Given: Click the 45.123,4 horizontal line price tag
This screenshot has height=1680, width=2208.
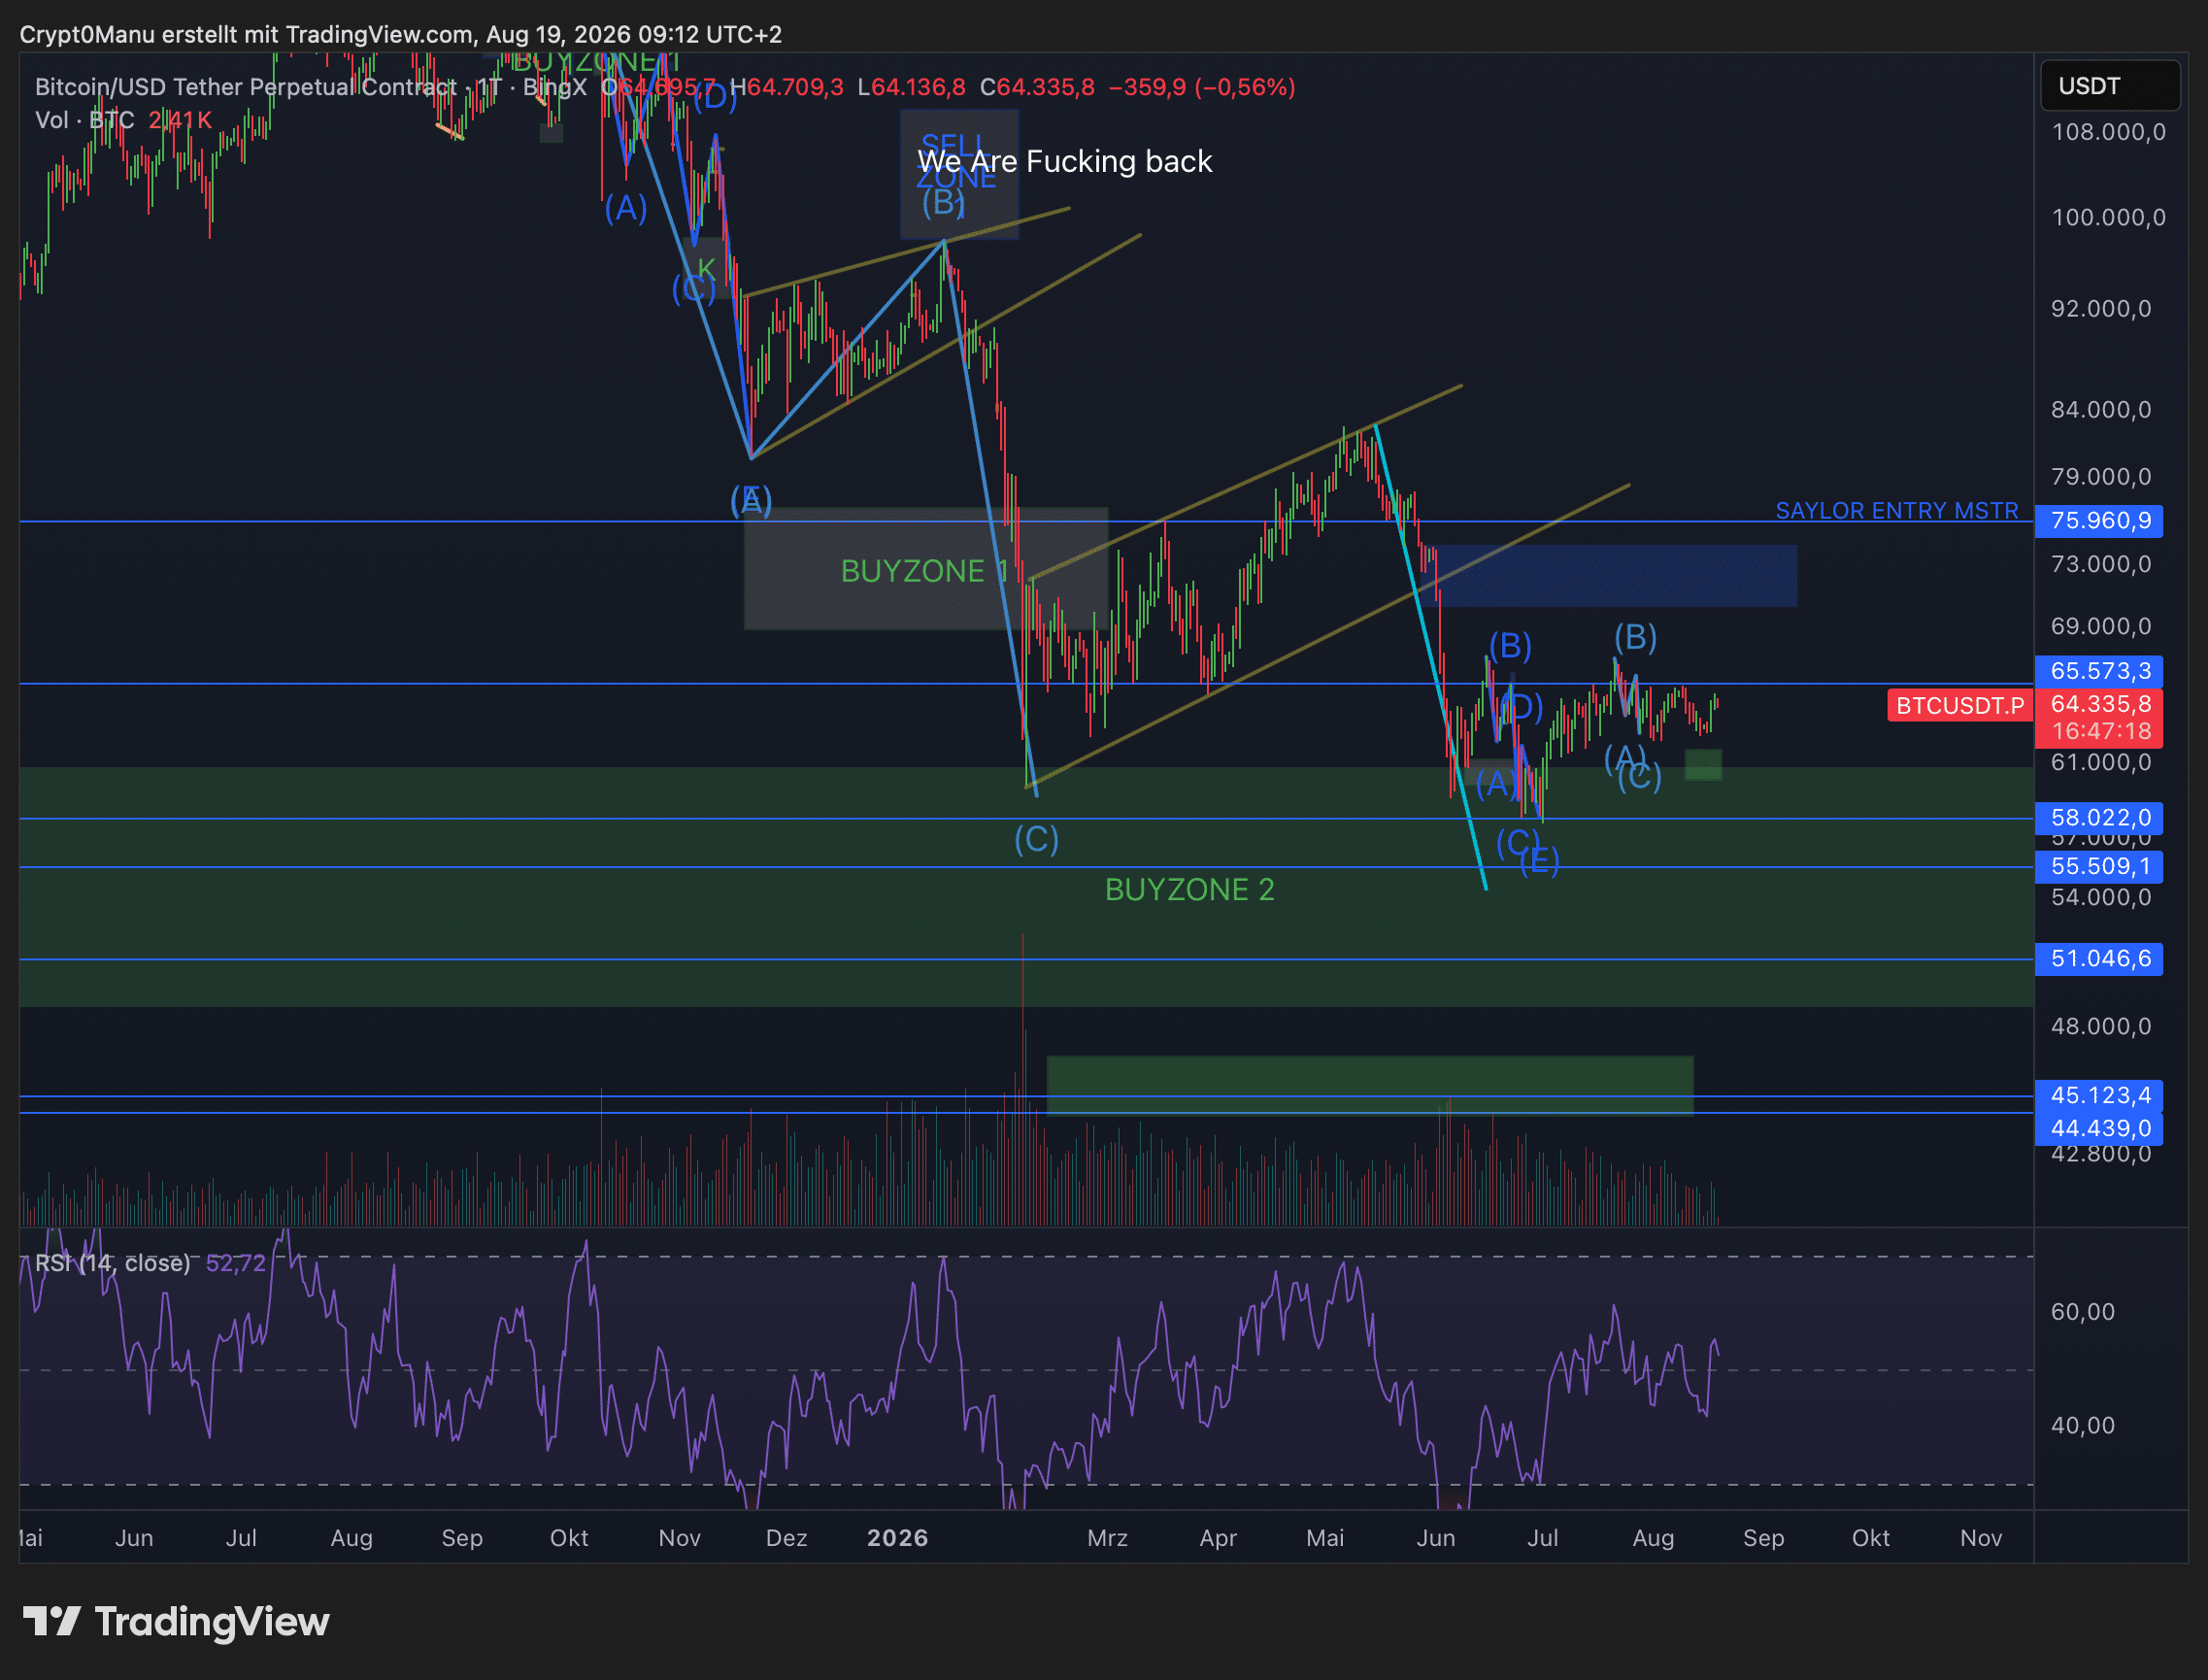Looking at the screenshot, I should tap(2099, 1096).
